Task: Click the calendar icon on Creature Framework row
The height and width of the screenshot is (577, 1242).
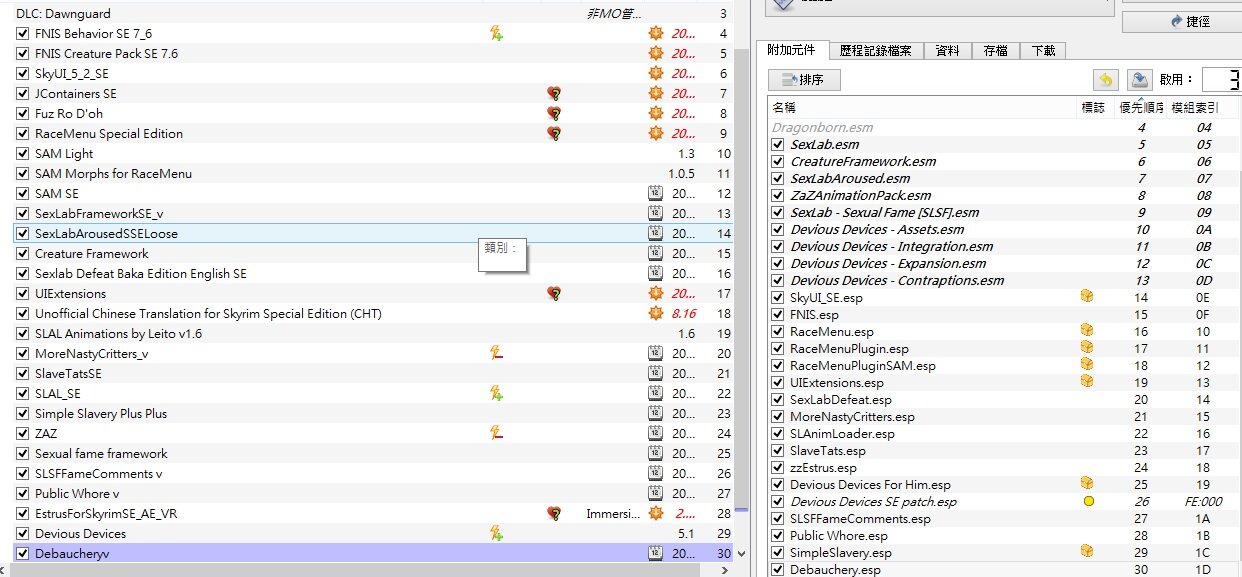Action: coord(655,253)
